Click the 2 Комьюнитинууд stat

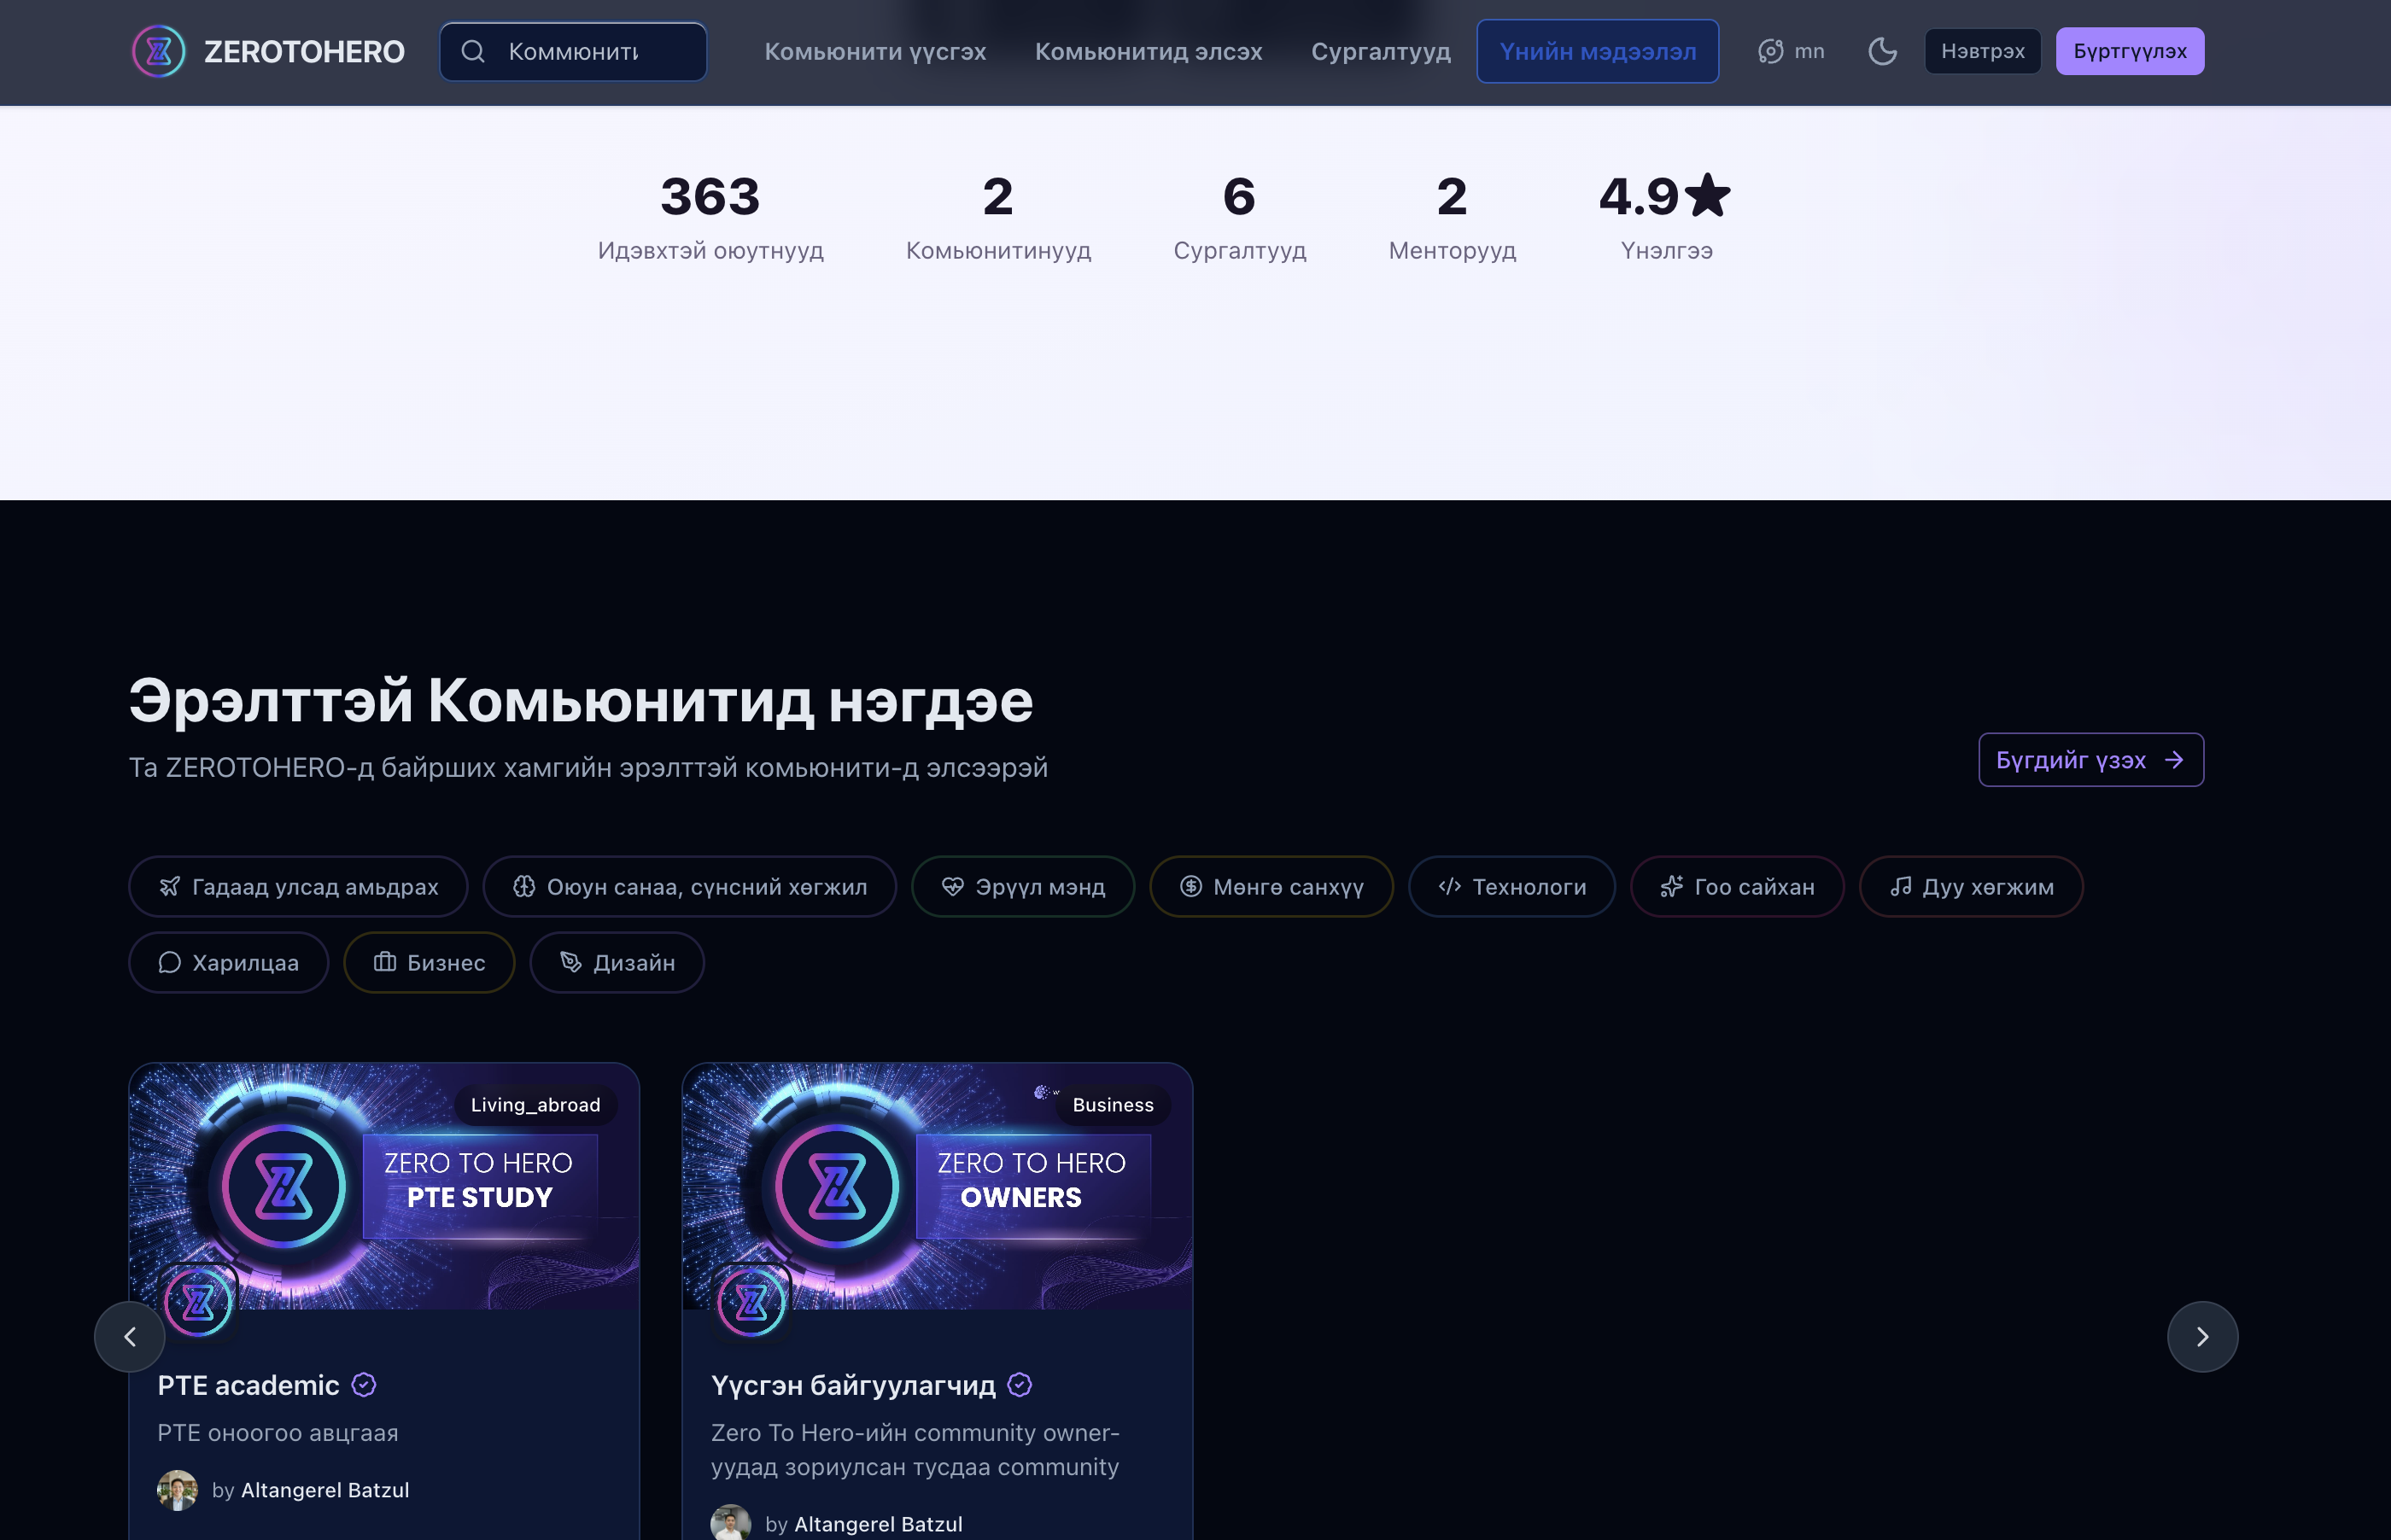998,217
